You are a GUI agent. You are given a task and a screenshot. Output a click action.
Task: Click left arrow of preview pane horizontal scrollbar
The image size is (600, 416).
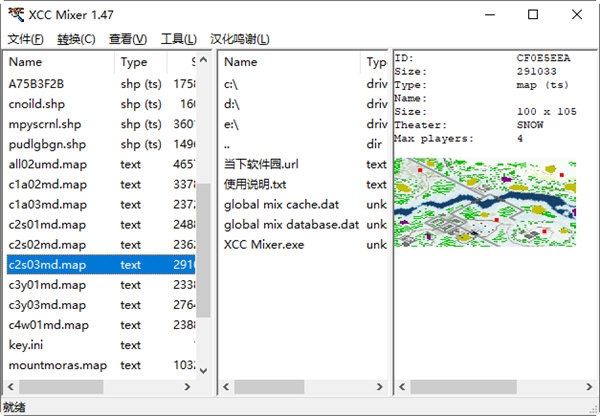(402, 387)
